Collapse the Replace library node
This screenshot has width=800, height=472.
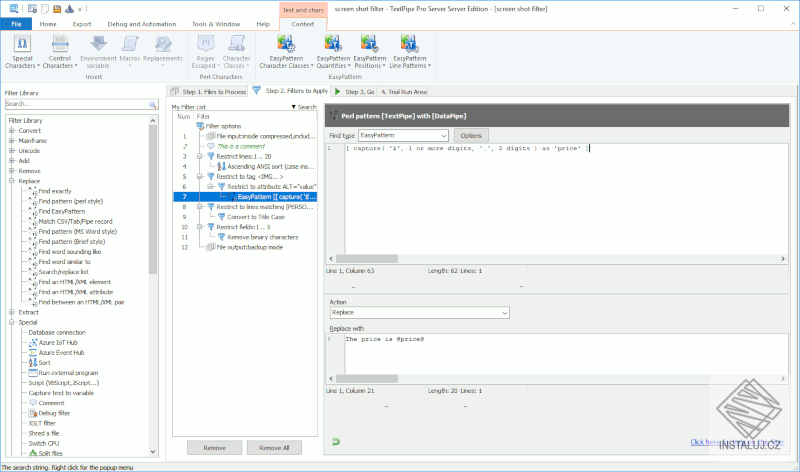click(x=12, y=181)
